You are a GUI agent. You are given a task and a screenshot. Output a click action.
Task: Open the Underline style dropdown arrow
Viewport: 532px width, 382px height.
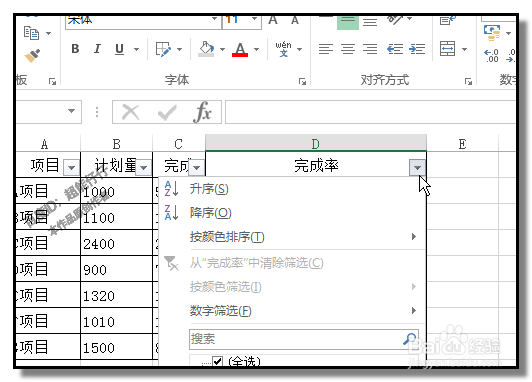point(136,50)
